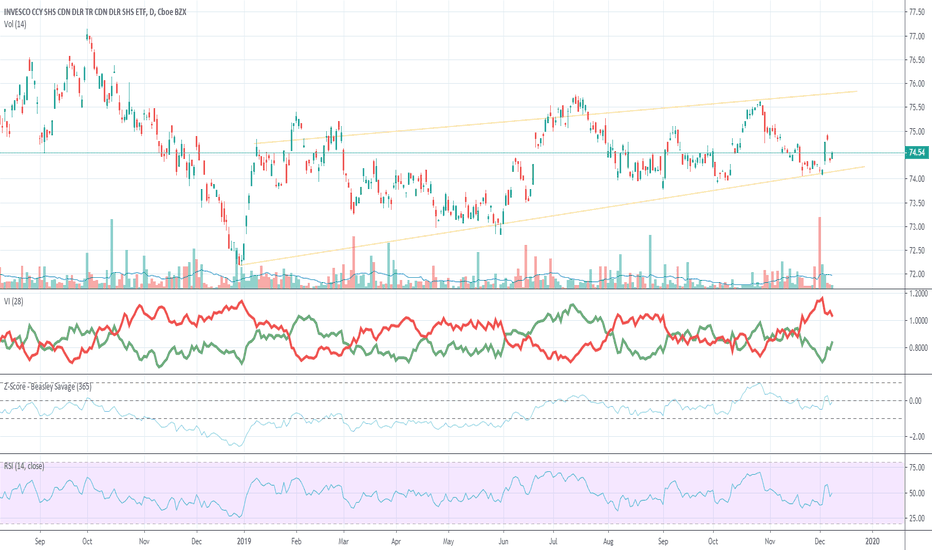Click the 72.00 price scale label

click(x=916, y=274)
